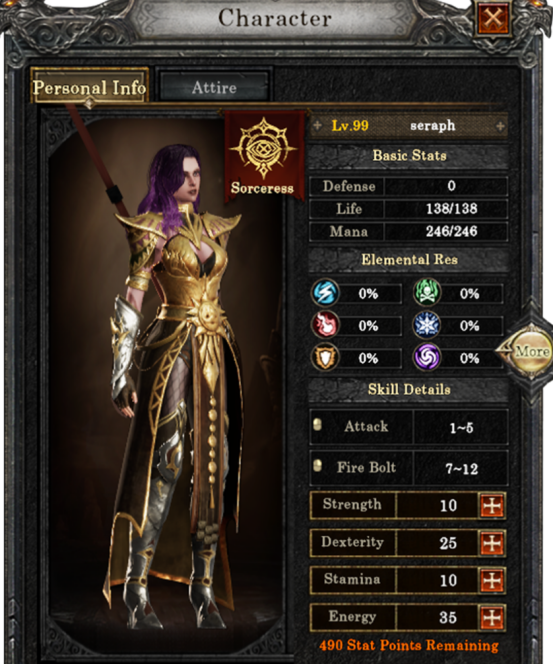The height and width of the screenshot is (664, 554).
Task: Click the small icon beside Attack
Action: pos(317,425)
